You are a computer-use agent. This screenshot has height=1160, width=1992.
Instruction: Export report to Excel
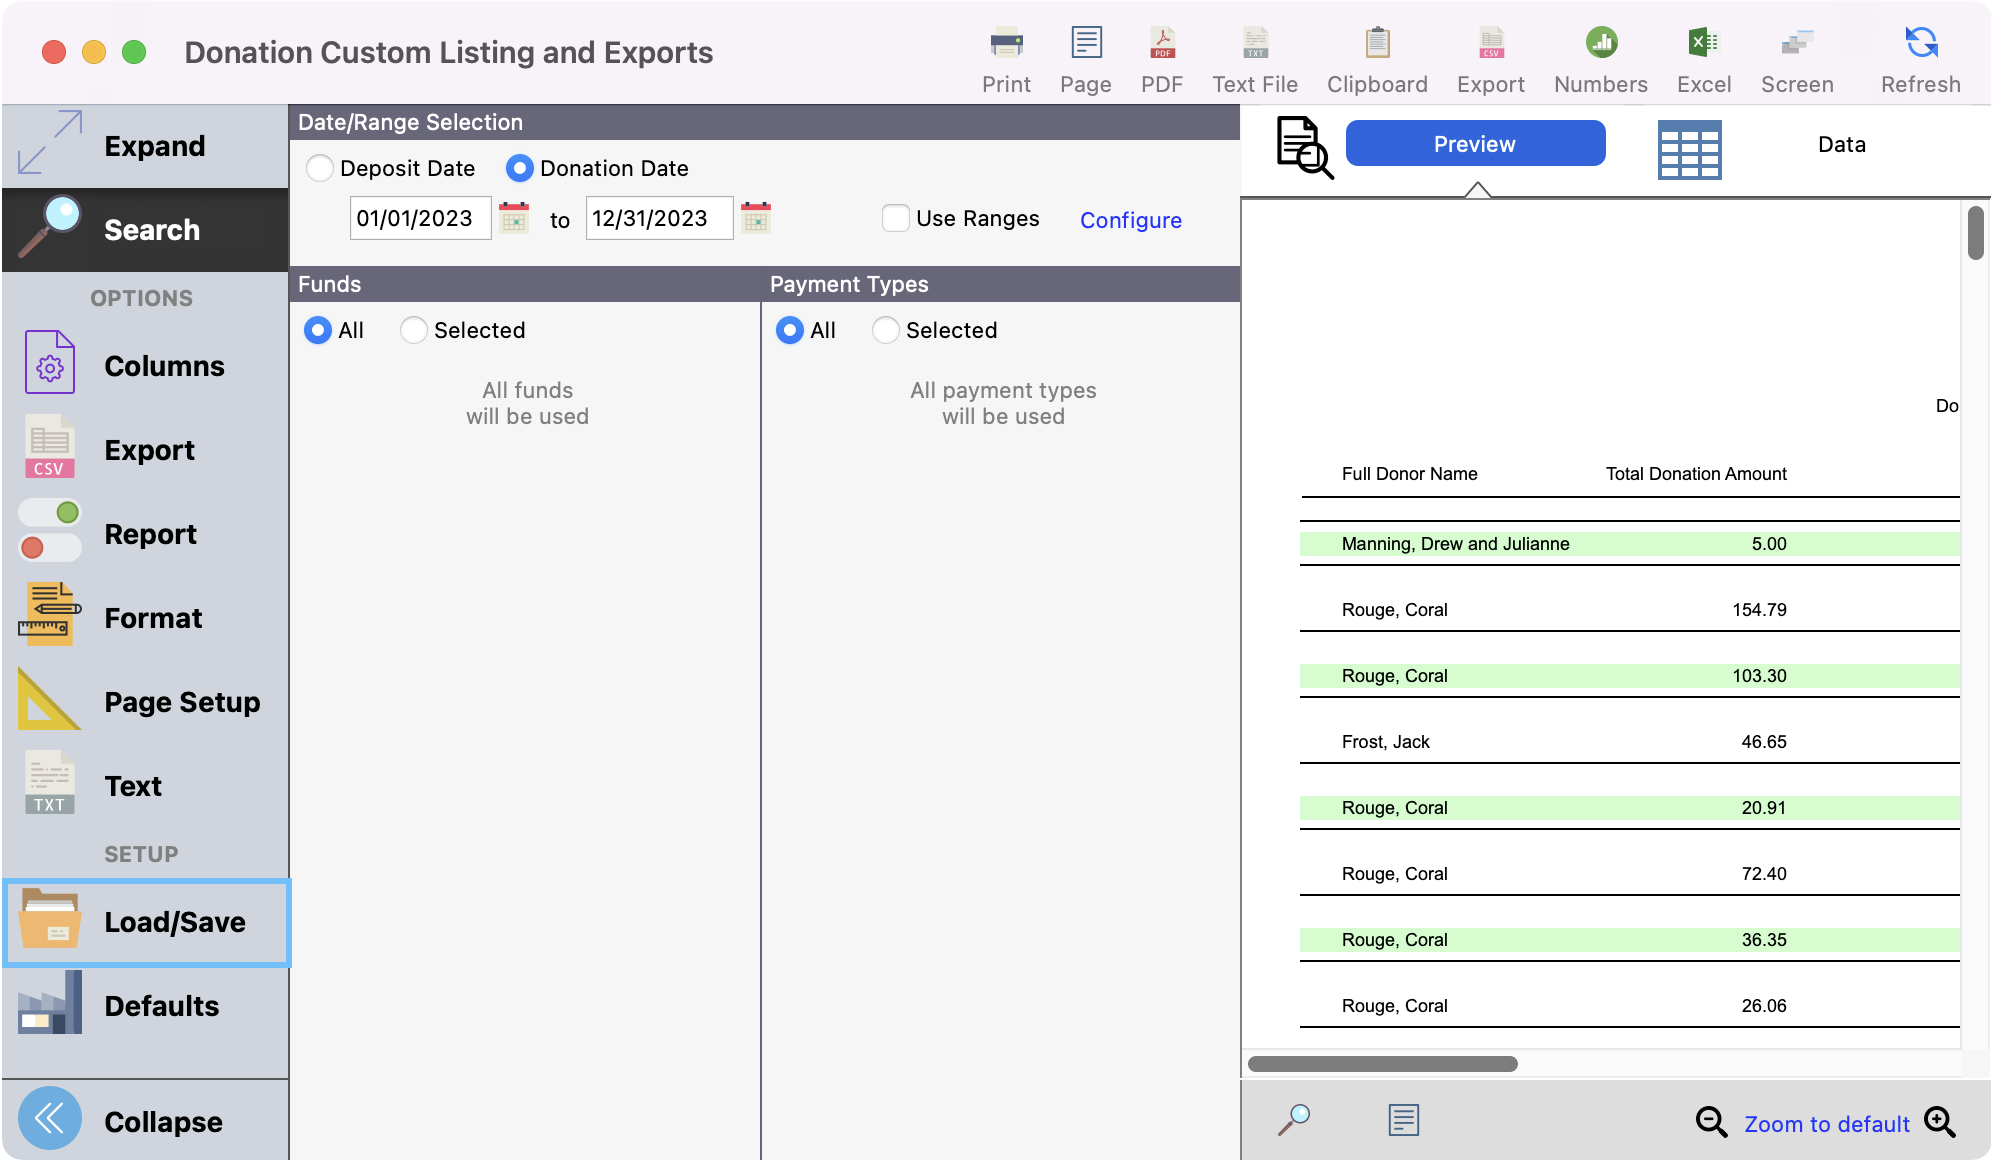tap(1703, 43)
